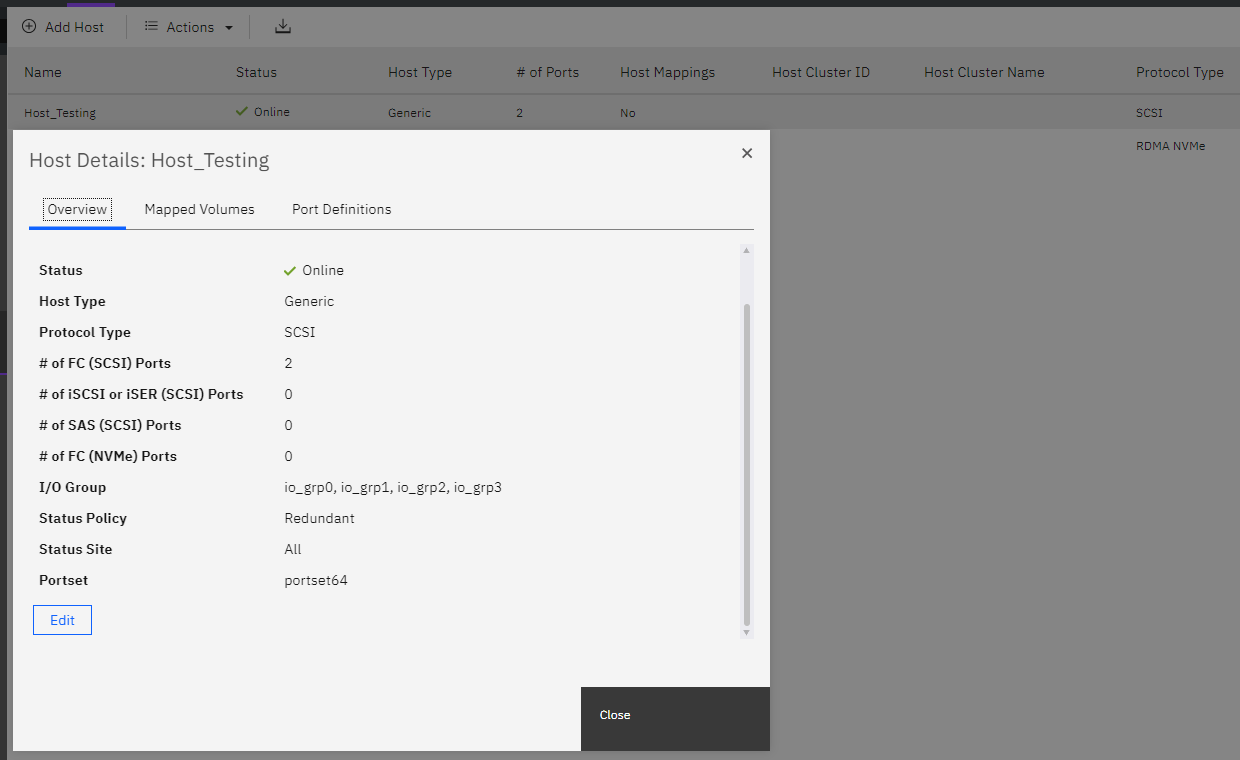Image resolution: width=1240 pixels, height=760 pixels.
Task: Click the download/export icon in toolbar
Action: pyautogui.click(x=283, y=27)
